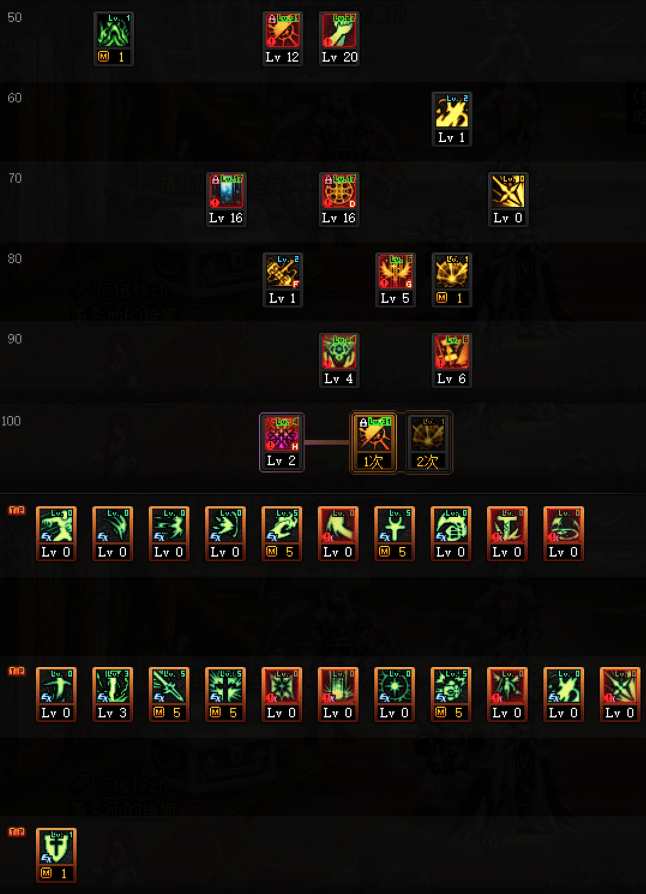Select the shield TP skill with M 1
This screenshot has height=894, width=646.
pyautogui.click(x=56, y=855)
